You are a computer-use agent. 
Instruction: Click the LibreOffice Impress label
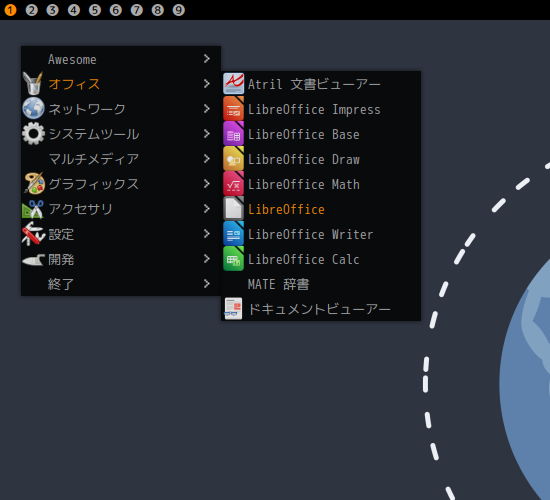314,109
